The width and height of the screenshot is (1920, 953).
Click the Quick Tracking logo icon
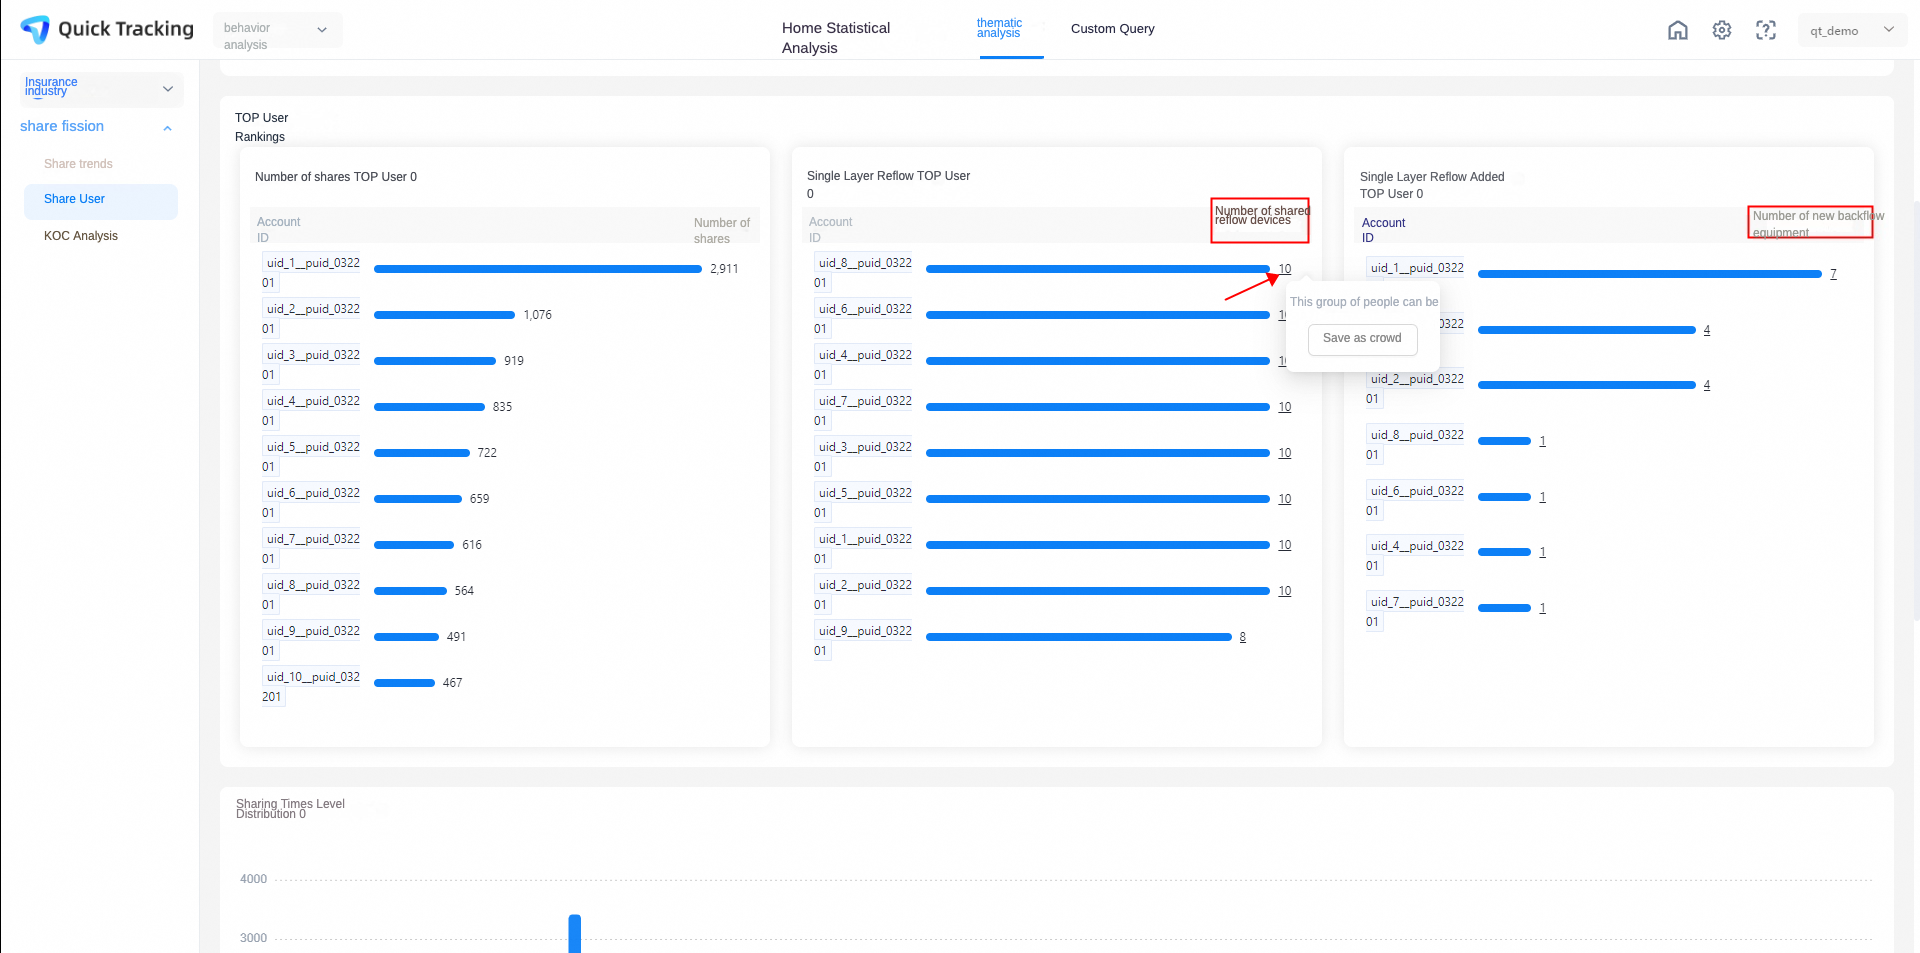coord(35,29)
